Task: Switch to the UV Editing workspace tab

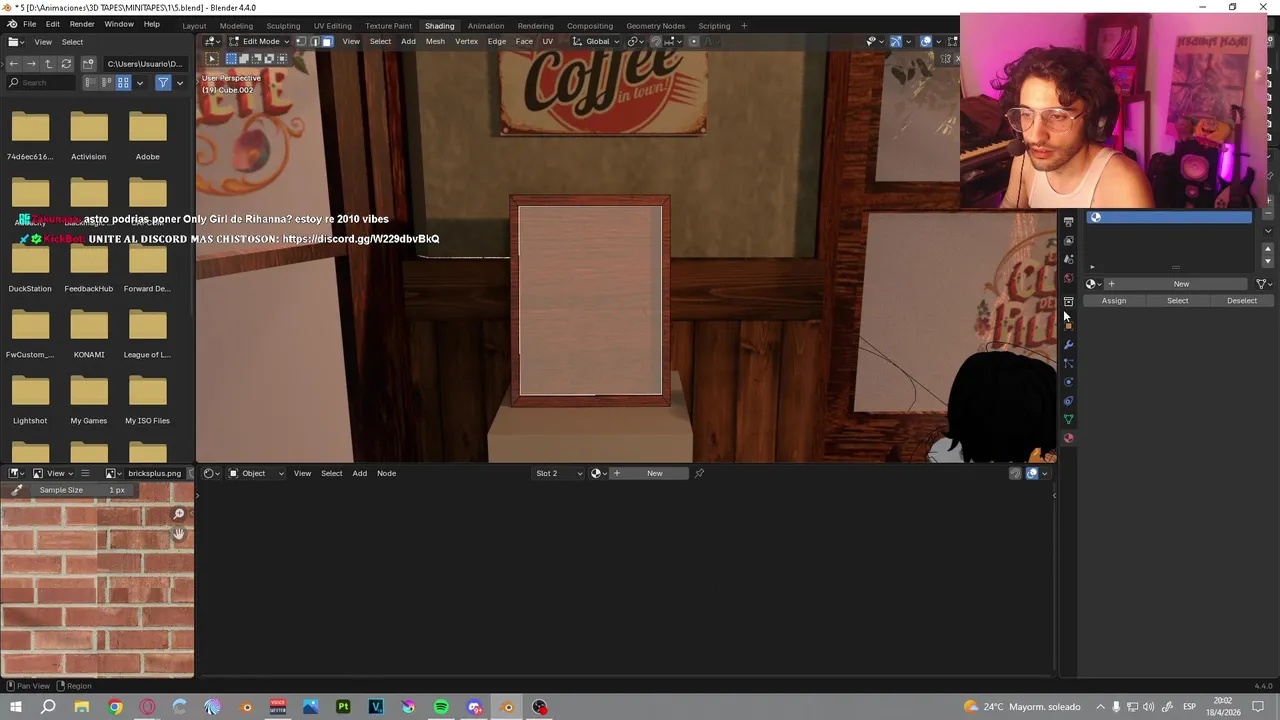Action: click(x=332, y=26)
